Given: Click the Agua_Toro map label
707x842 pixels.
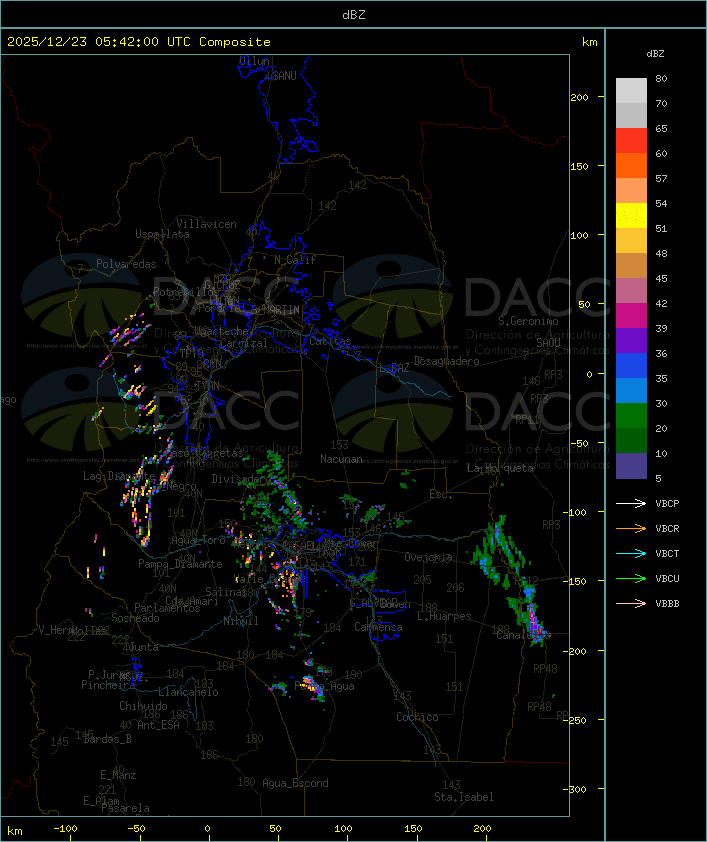Looking at the screenshot, I should click(198, 541).
